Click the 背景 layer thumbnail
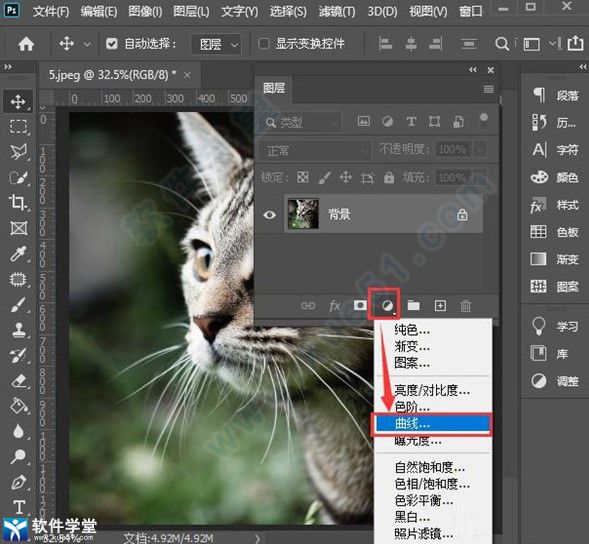 tap(303, 214)
